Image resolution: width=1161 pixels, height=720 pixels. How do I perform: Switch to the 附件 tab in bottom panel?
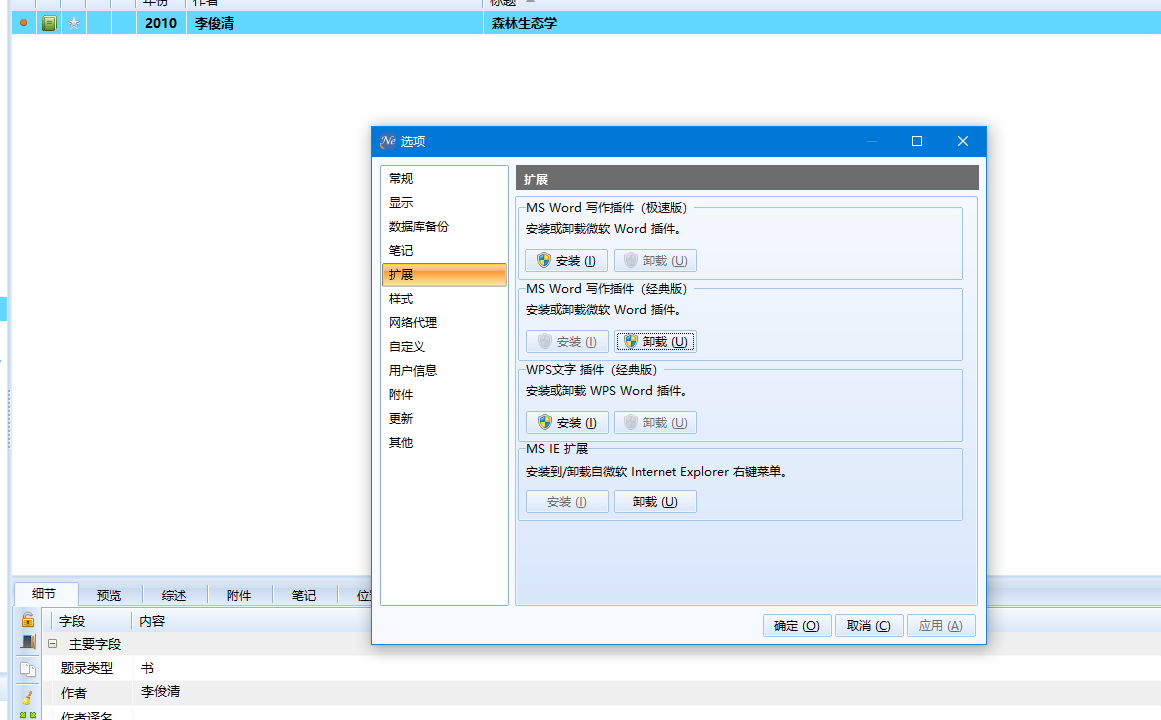click(x=239, y=596)
